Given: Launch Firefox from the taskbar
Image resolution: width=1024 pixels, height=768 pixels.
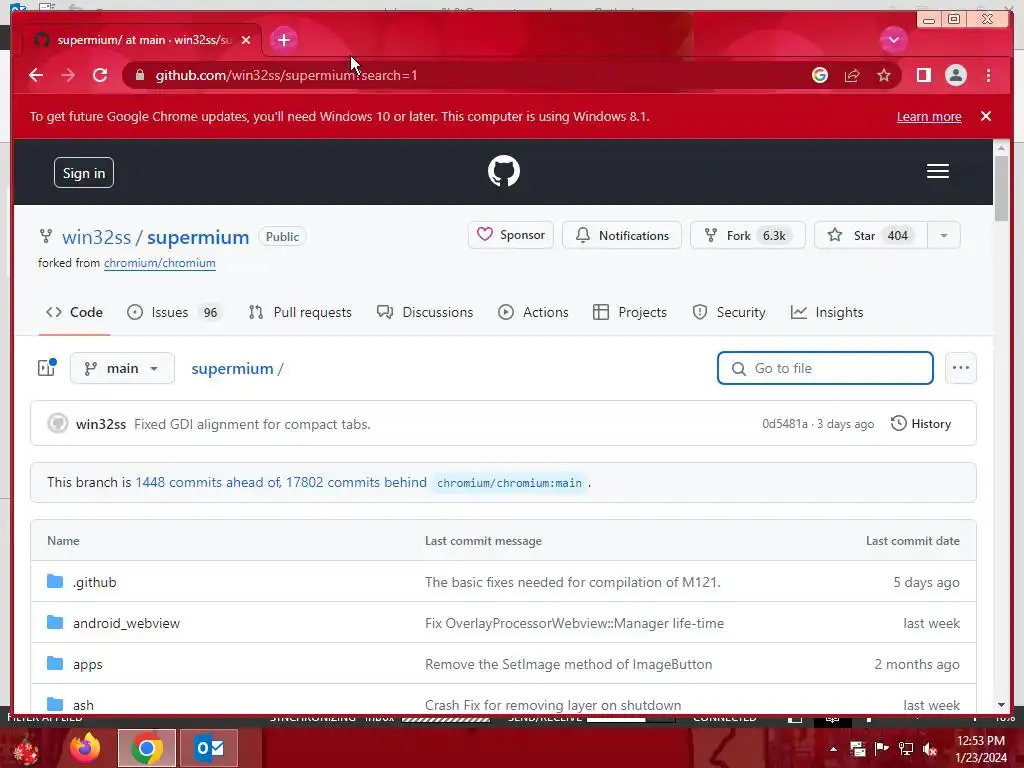Looking at the screenshot, I should (85, 748).
